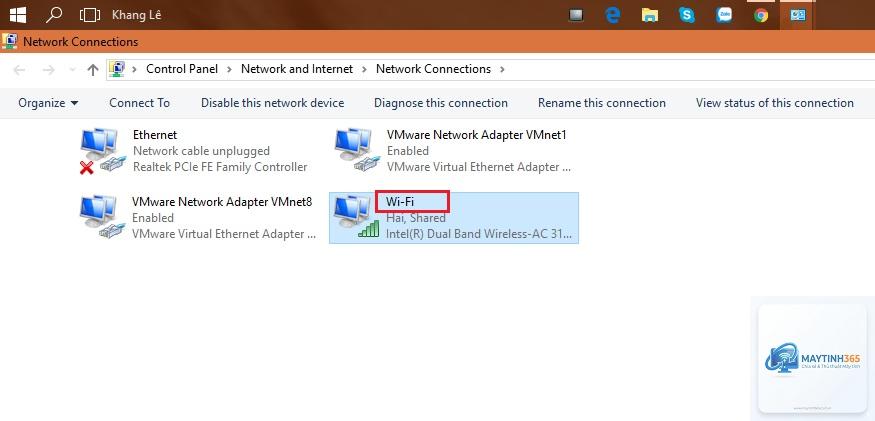Open the Zalo taskbar icon
This screenshot has width=875, height=421.
click(724, 15)
